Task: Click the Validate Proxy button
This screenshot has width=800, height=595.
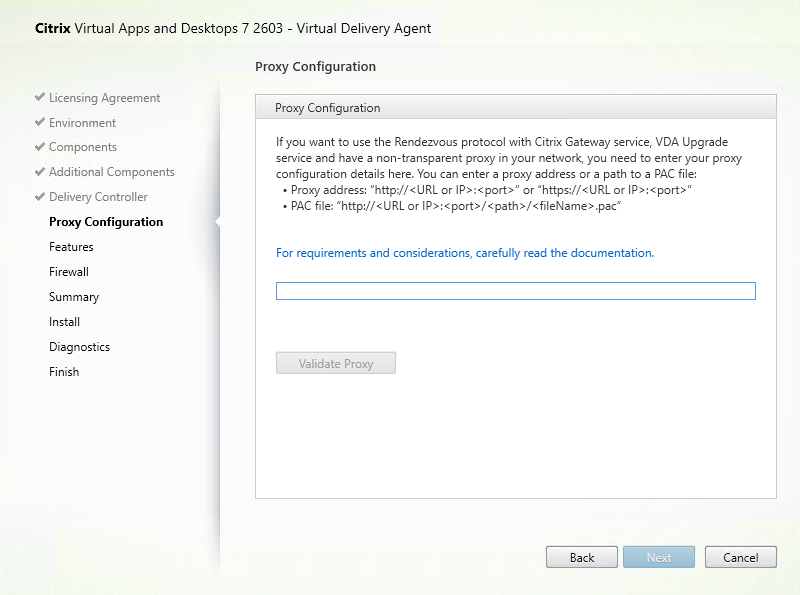Action: tap(336, 363)
